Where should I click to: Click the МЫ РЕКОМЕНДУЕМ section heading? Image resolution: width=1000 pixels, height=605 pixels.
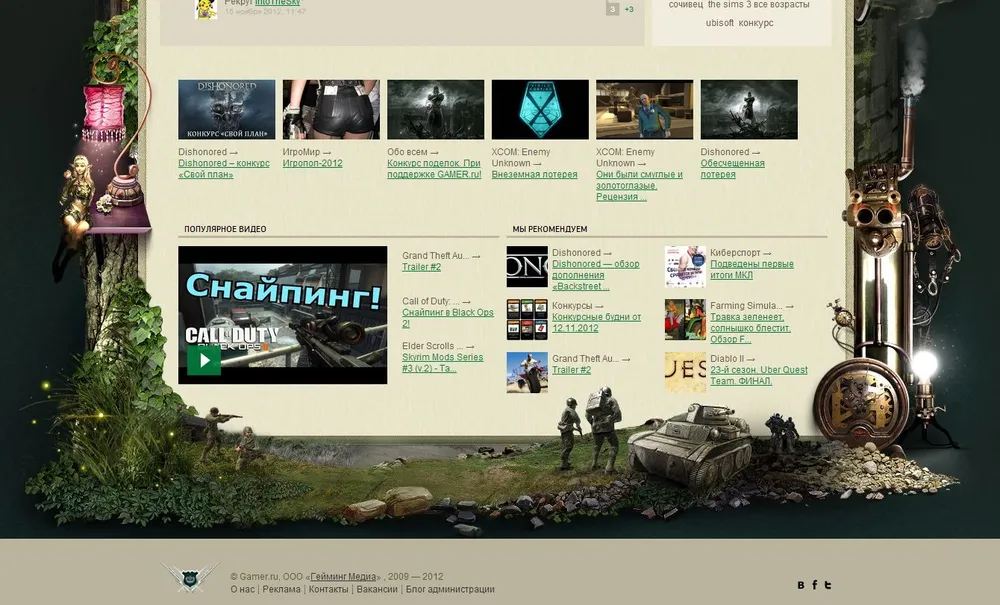(x=550, y=229)
